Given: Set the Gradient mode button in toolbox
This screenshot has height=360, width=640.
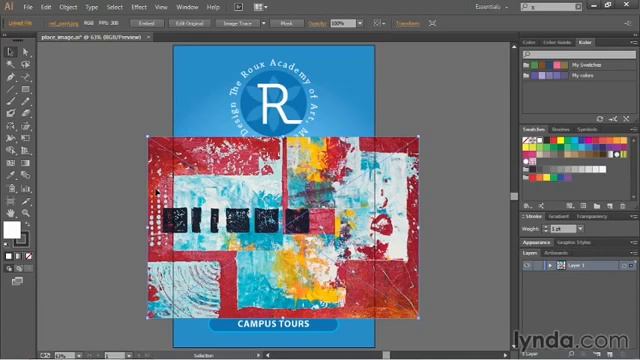Looking at the screenshot, I should point(18,256).
